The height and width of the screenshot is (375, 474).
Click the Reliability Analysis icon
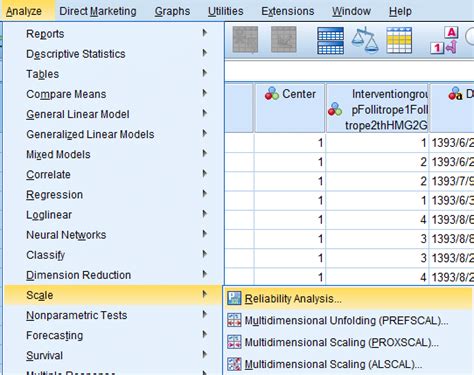234,298
